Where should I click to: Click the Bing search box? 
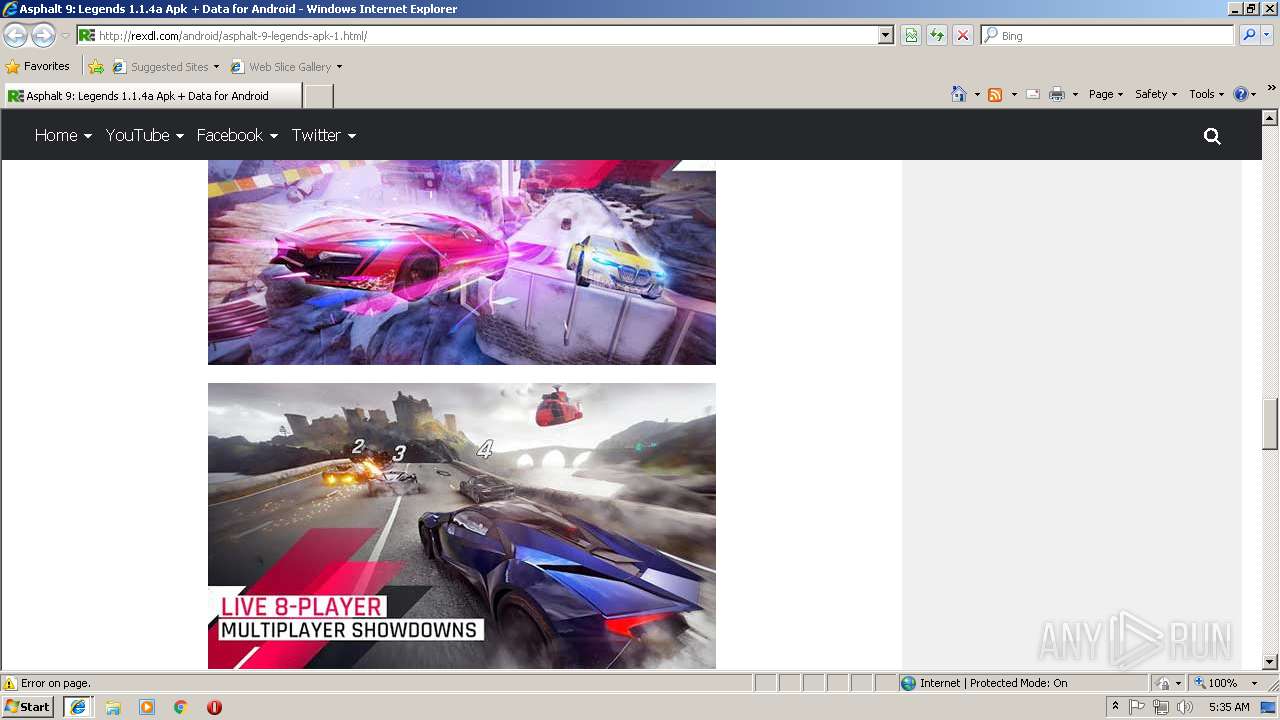(1107, 35)
